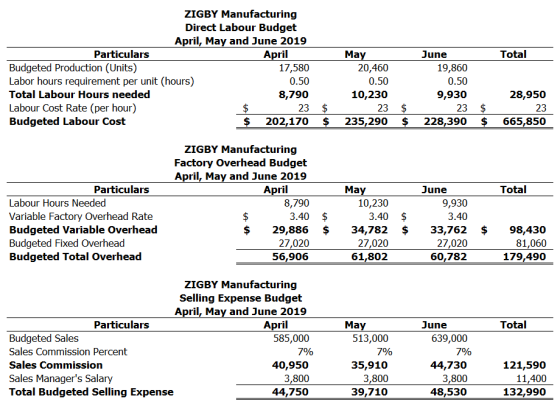
Task: Click April budgeted production 17,580
Action: [x=294, y=68]
